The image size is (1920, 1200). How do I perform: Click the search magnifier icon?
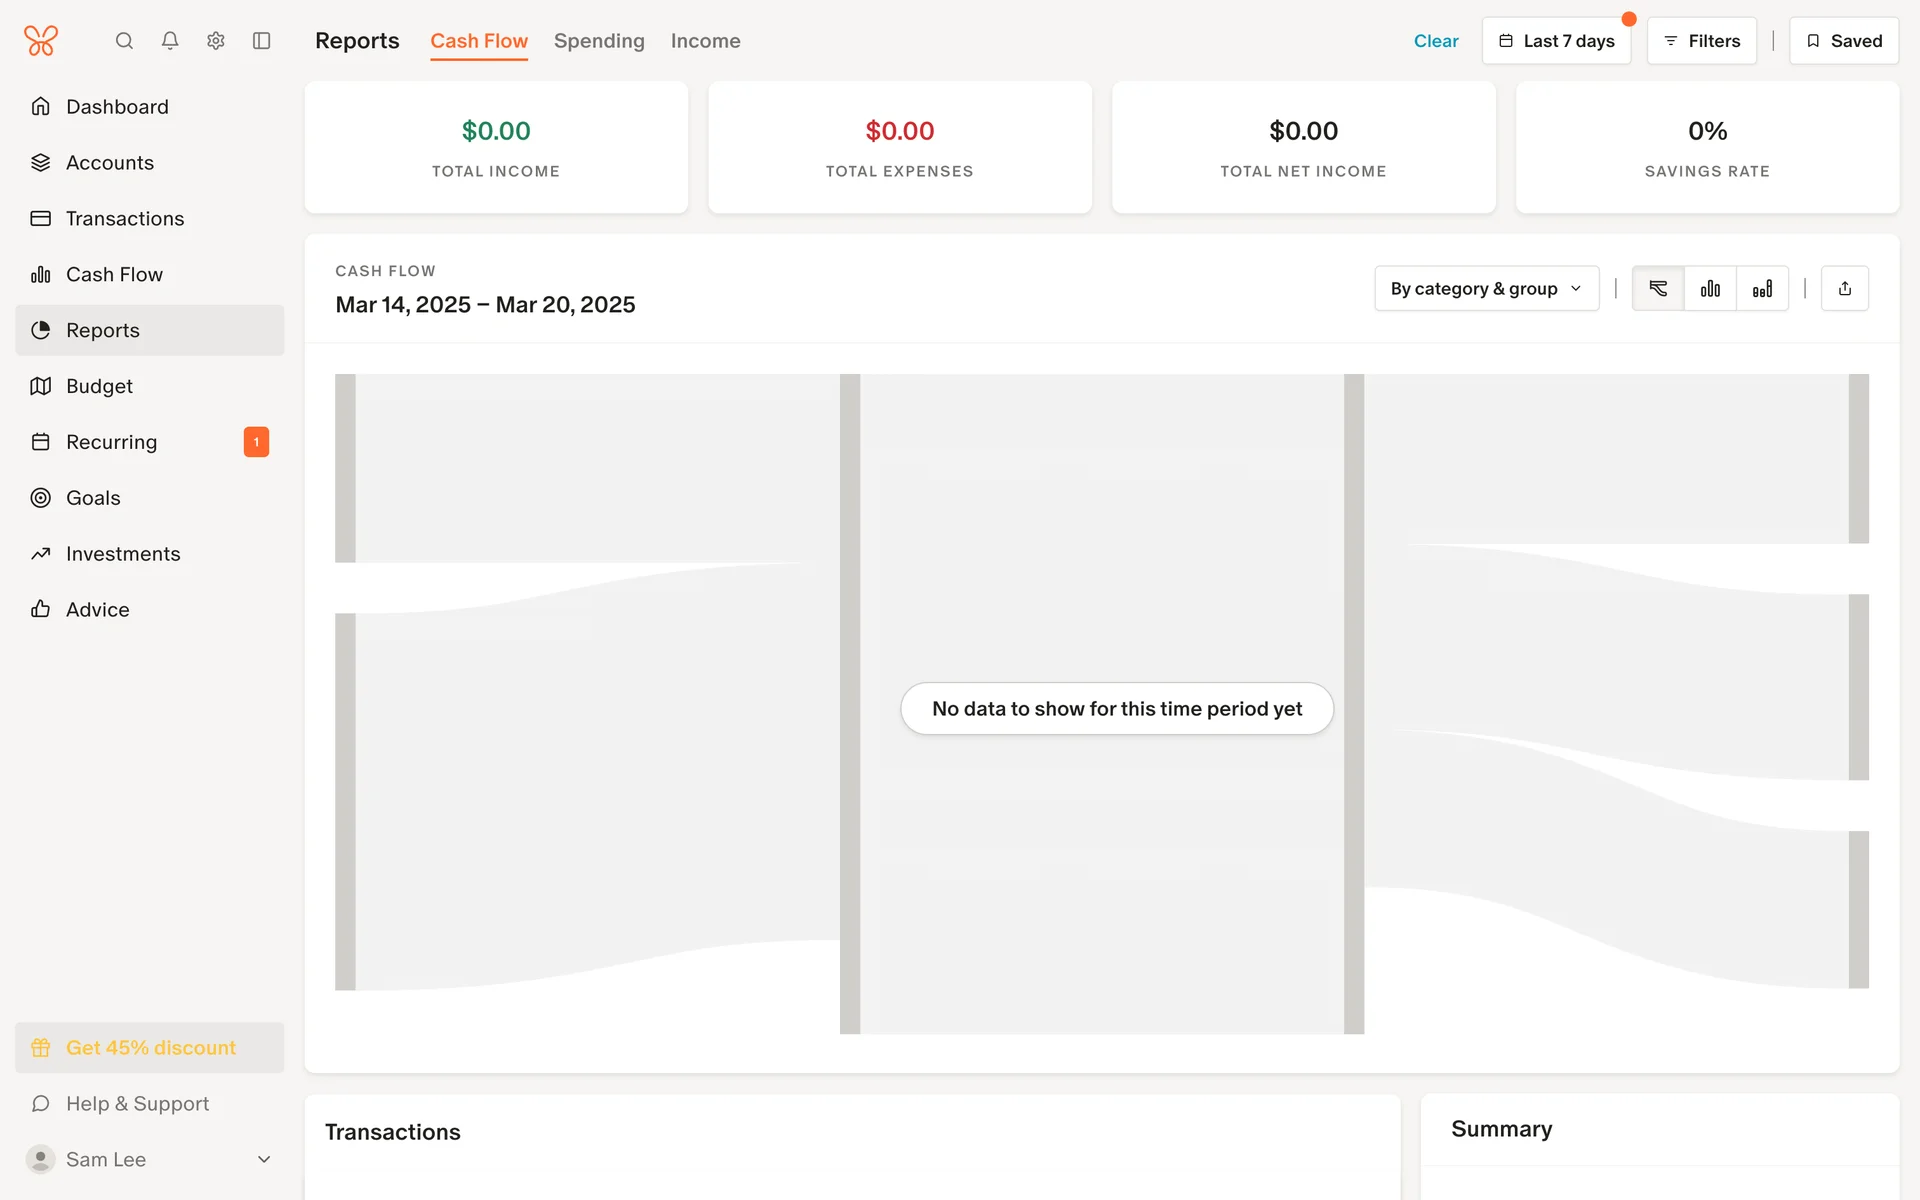tap(124, 41)
